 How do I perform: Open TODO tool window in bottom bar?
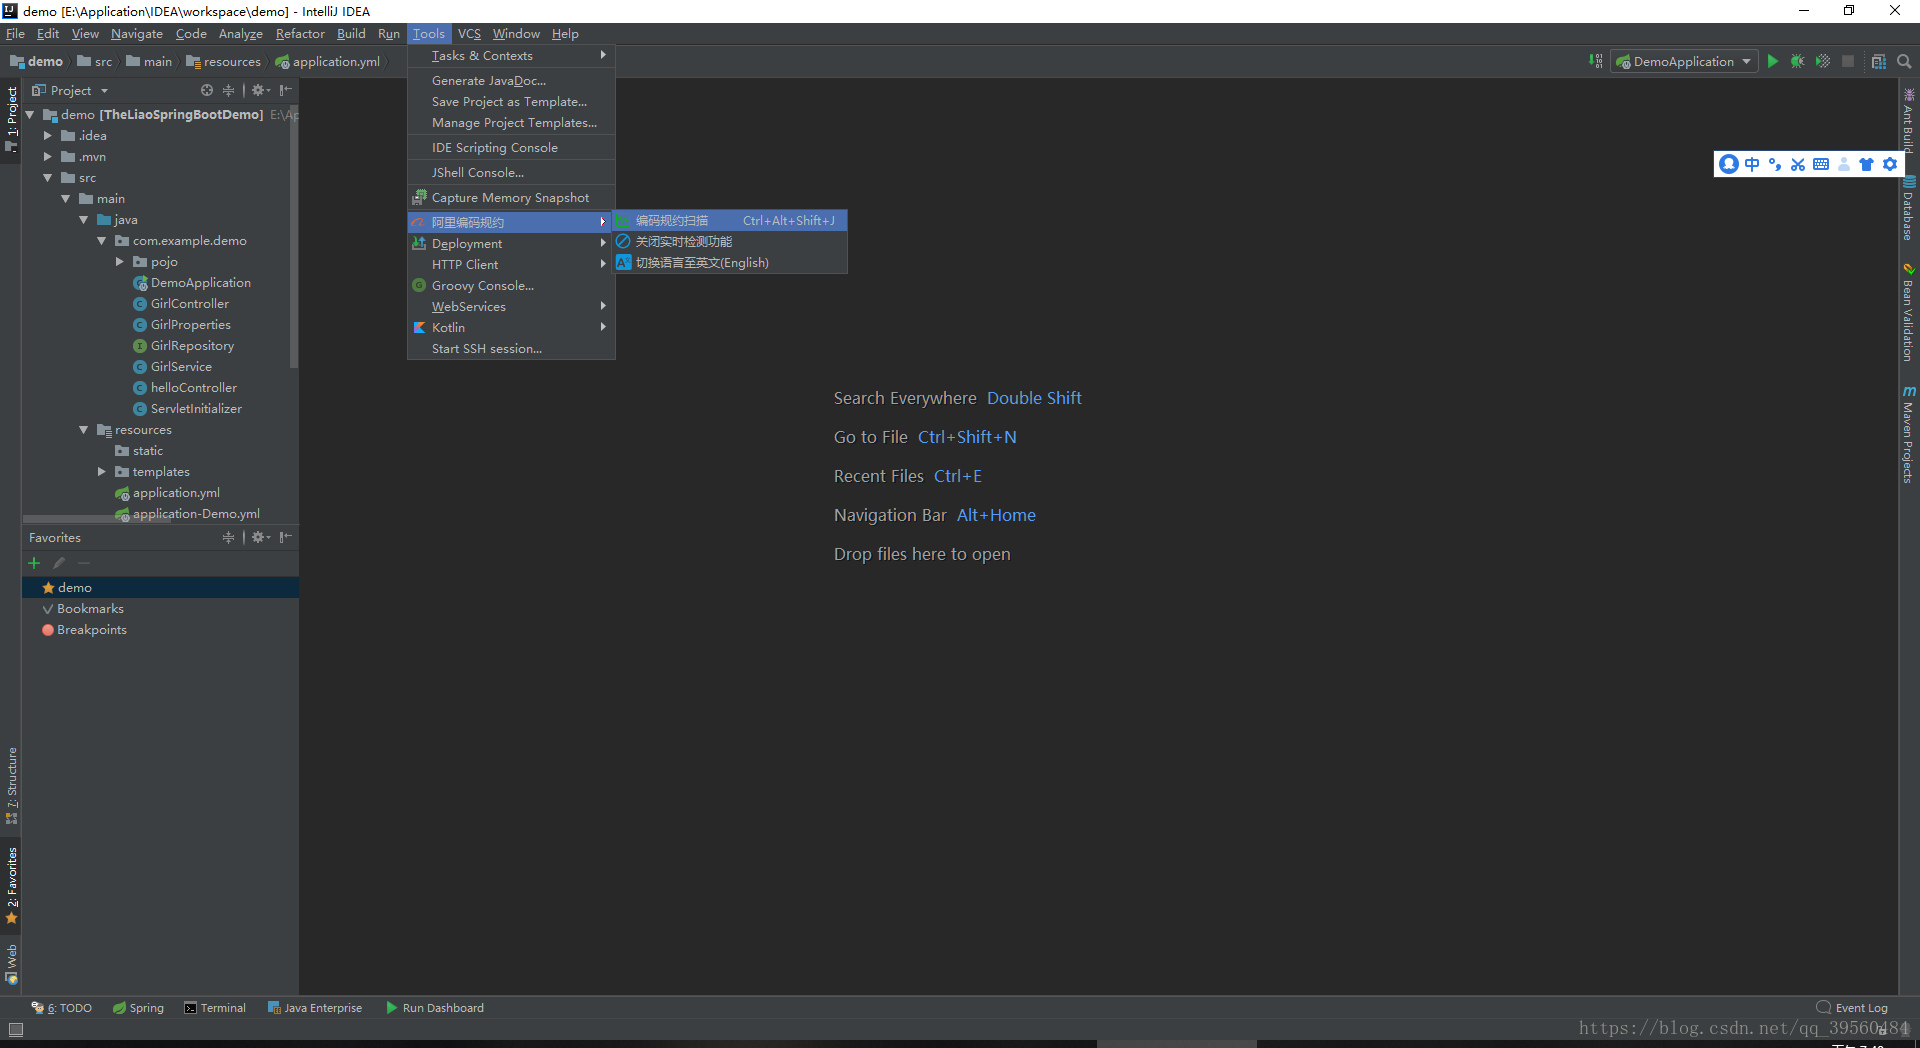[x=62, y=1008]
